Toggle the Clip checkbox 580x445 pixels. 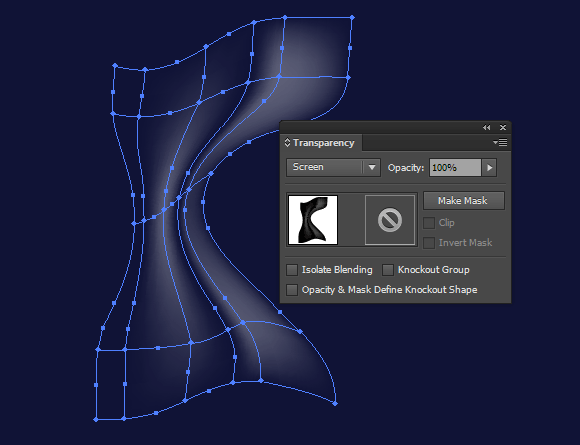[429, 223]
